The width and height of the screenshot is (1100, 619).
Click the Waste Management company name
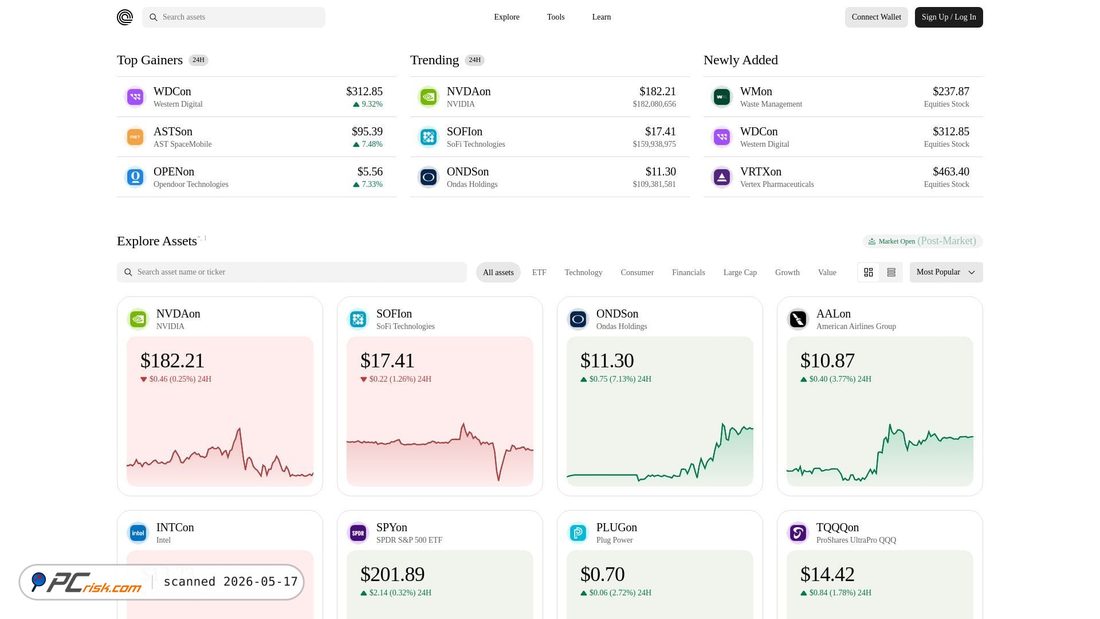pos(771,104)
